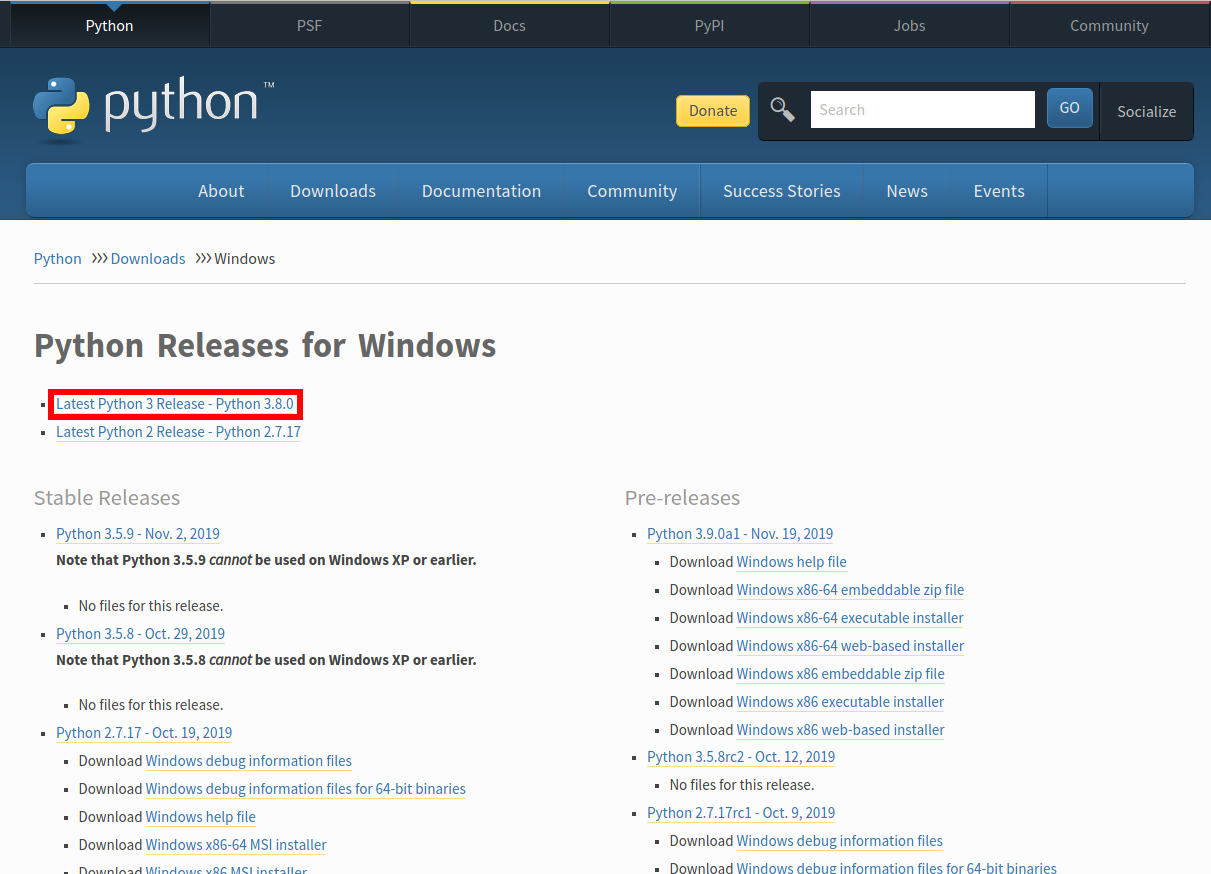This screenshot has width=1211, height=874.
Task: Click the Python logo in header
Action: pyautogui.click(x=153, y=108)
